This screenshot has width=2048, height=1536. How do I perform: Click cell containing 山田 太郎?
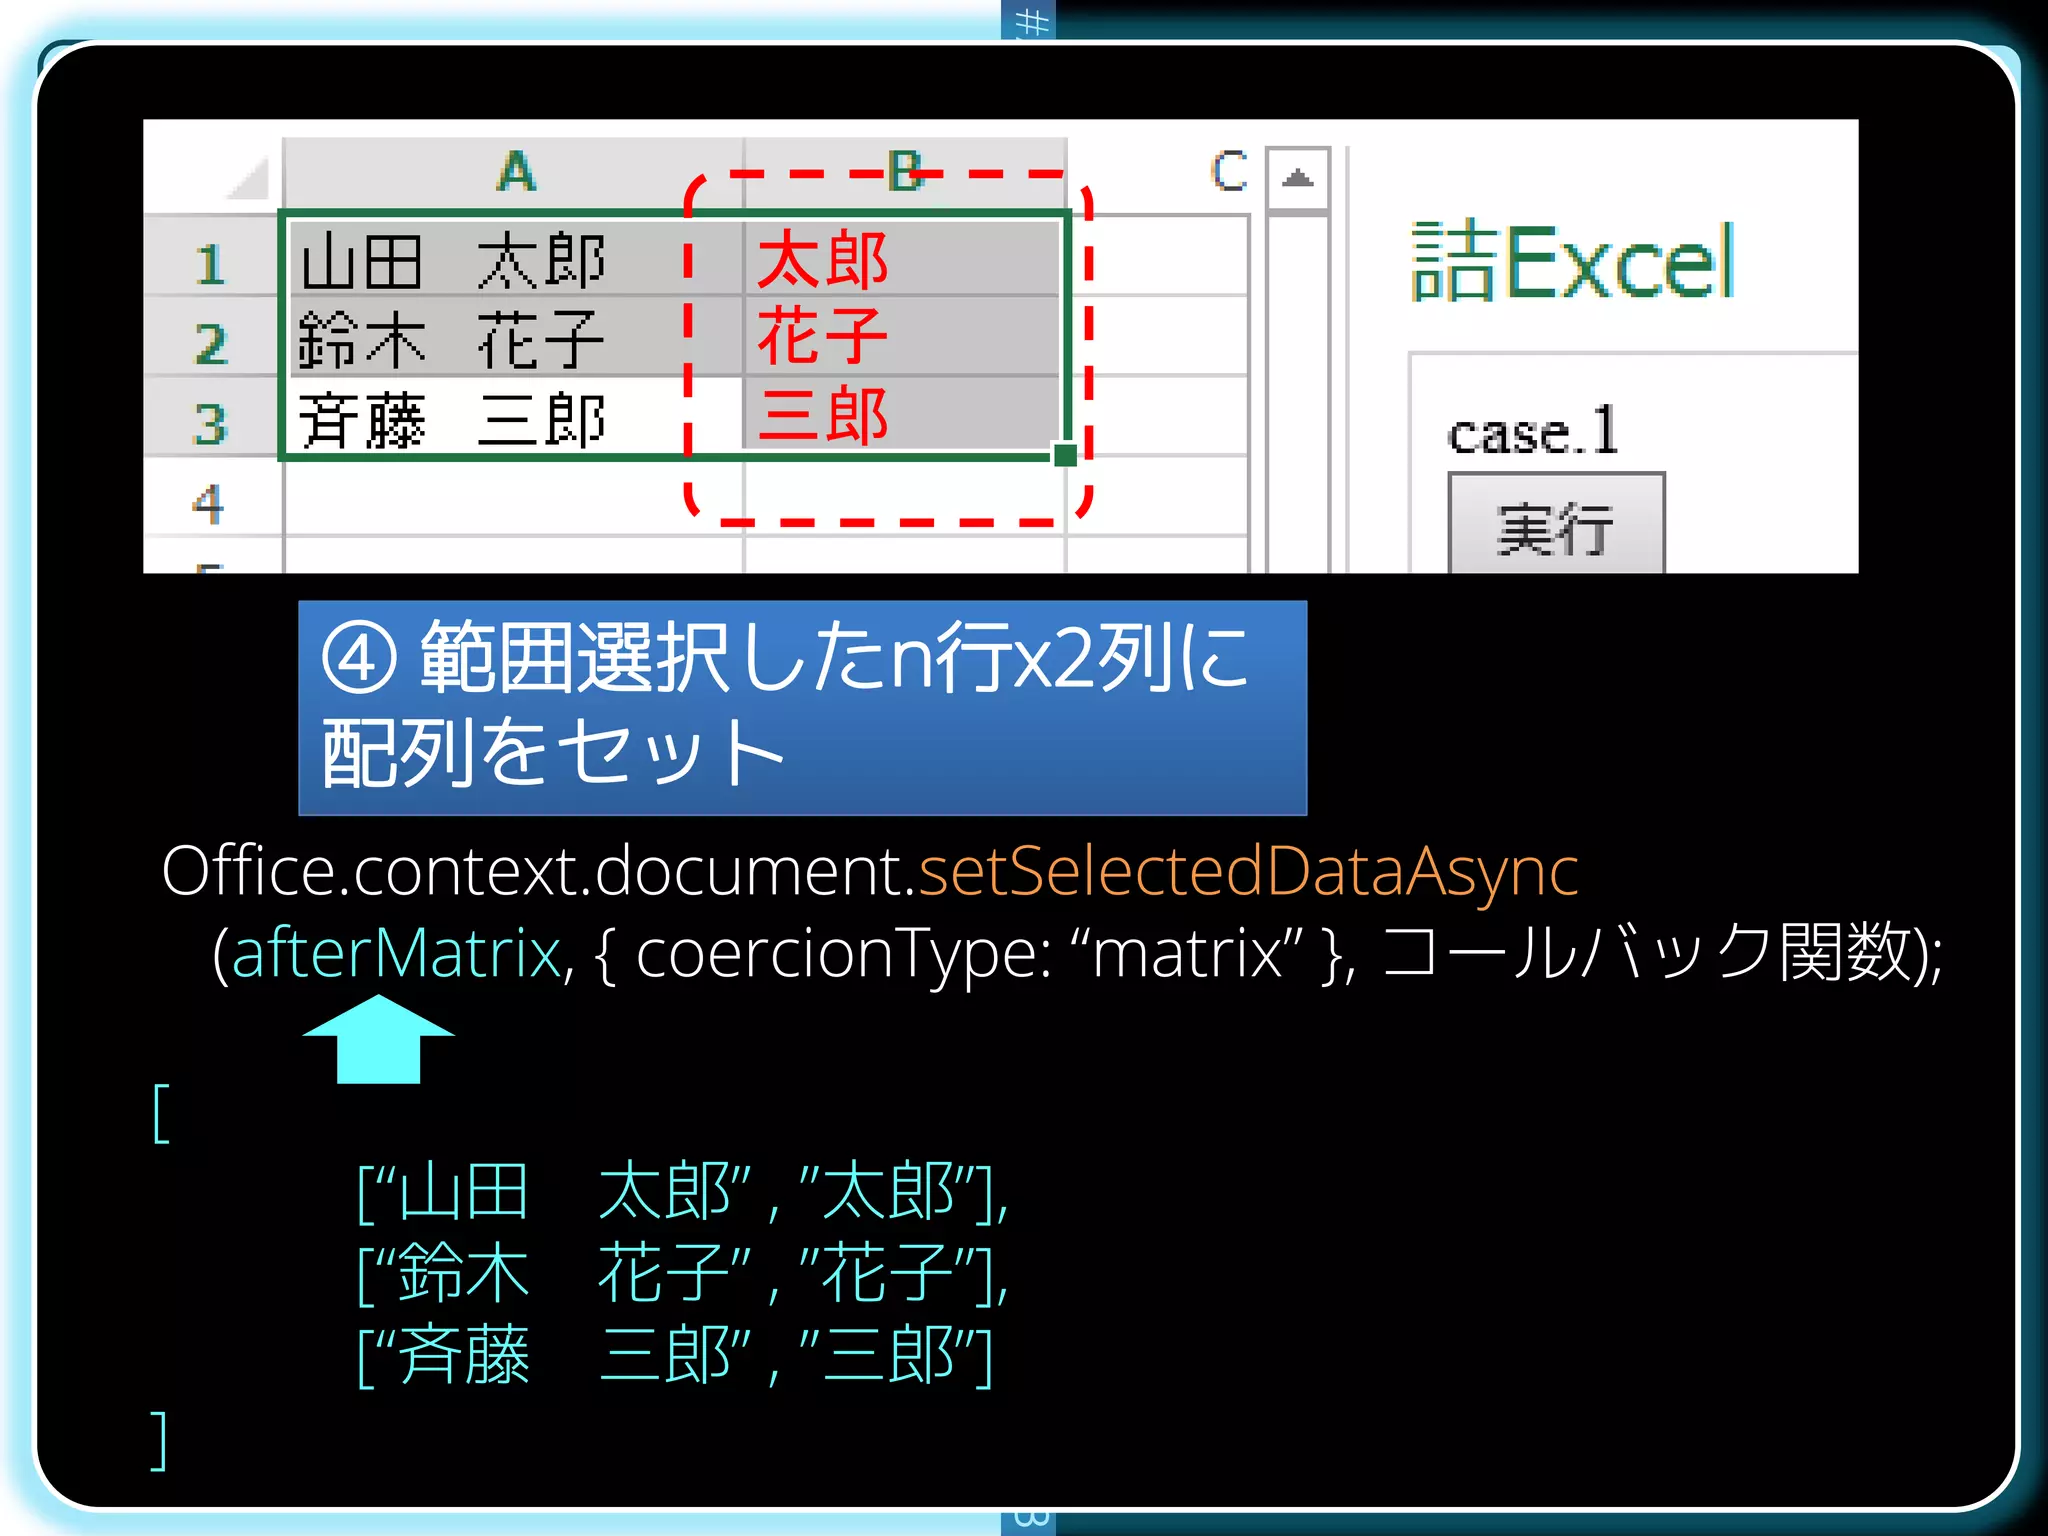516,259
